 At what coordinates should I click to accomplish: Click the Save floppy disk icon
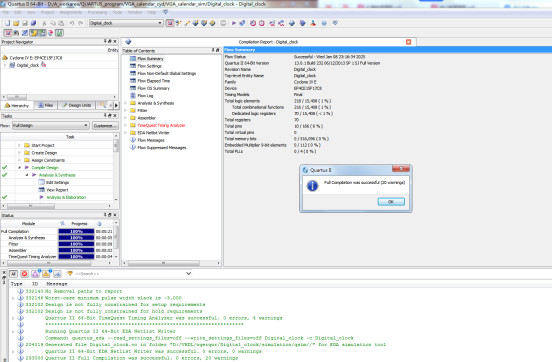[x=25, y=23]
